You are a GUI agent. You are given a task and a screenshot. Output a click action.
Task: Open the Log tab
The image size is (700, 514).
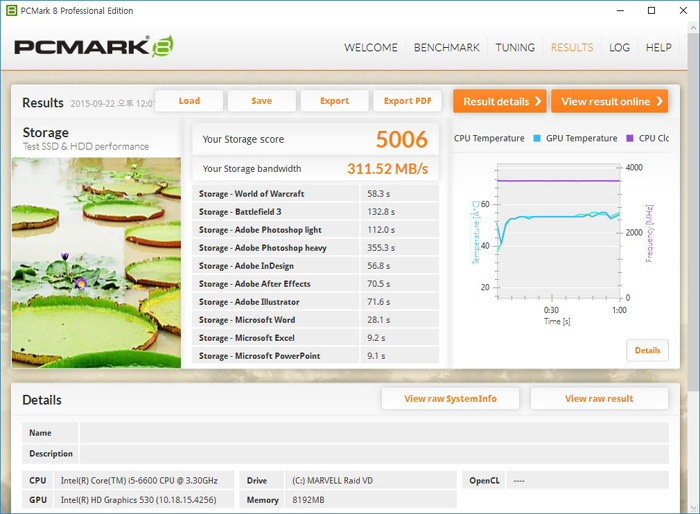coord(619,47)
